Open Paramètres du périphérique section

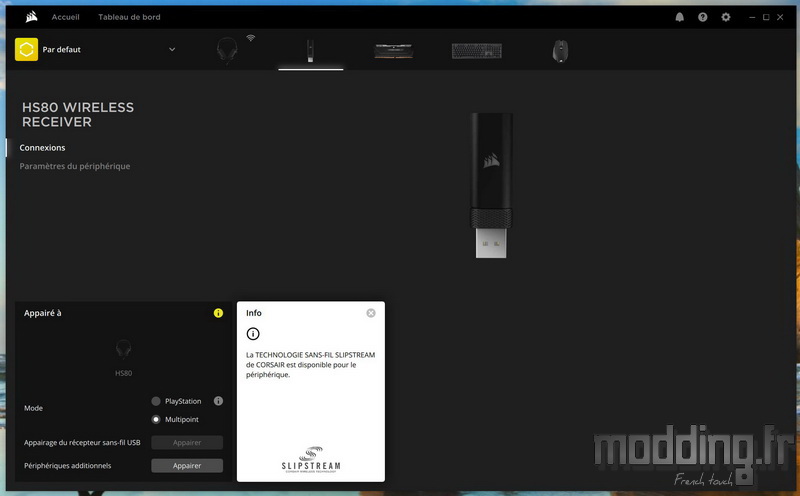(74, 166)
